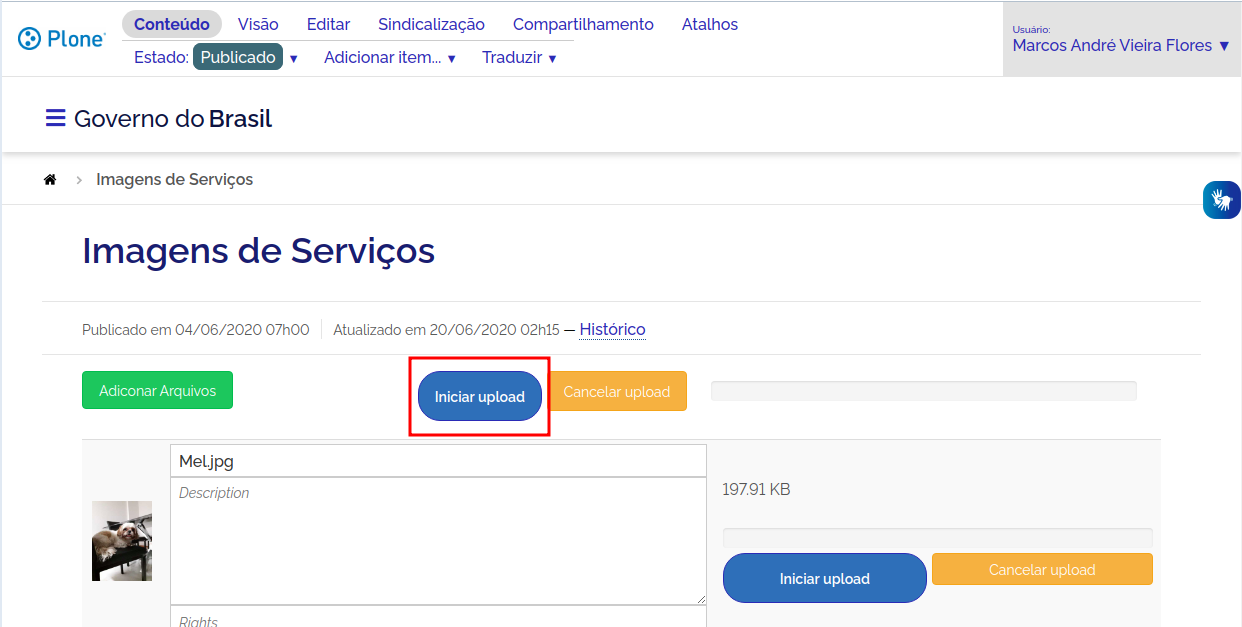Open the VLibras sign language accessibility widget
Viewport: 1242px width, 627px height.
pos(1221,200)
